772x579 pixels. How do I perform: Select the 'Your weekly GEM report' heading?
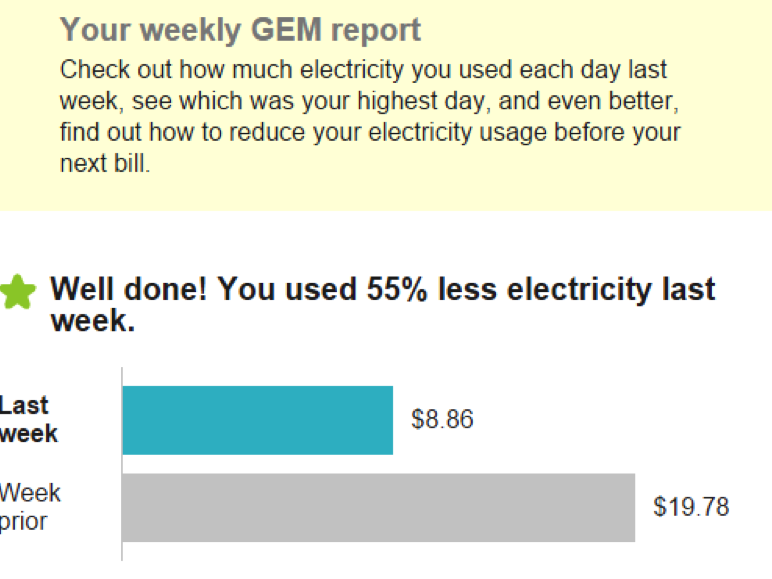pos(240,30)
